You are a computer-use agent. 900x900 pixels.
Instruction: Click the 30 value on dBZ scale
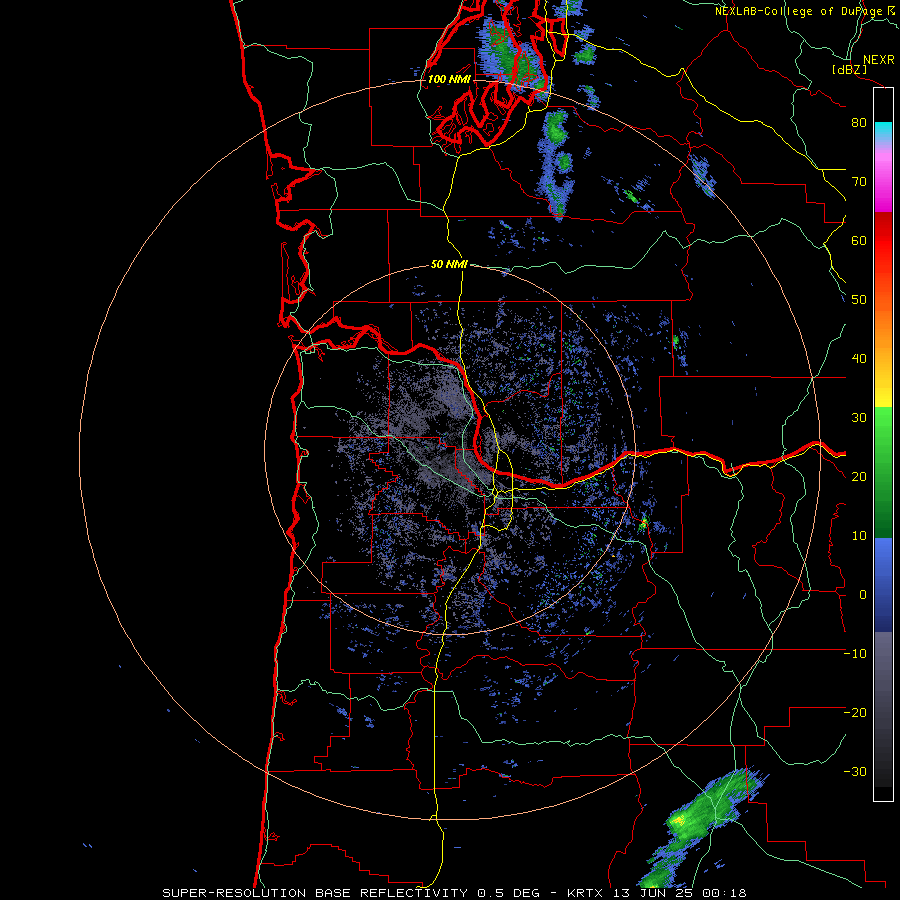[x=859, y=418]
